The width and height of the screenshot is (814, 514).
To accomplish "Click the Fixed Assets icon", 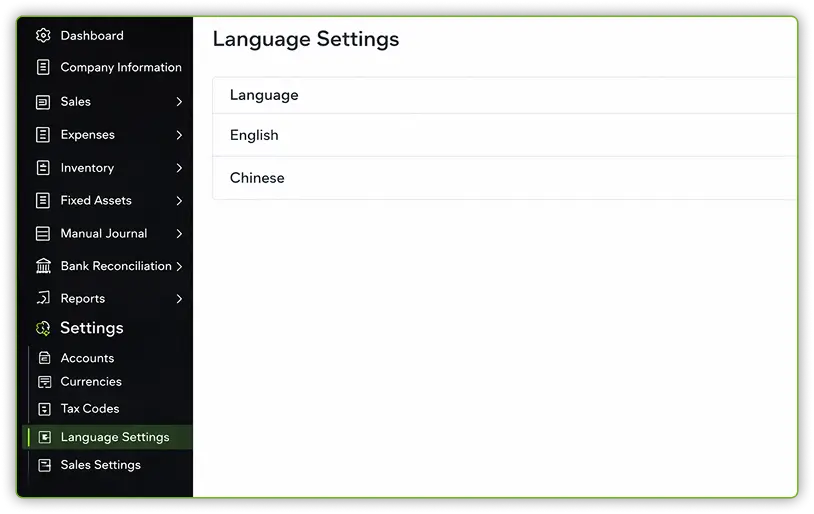I will pyautogui.click(x=43, y=201).
